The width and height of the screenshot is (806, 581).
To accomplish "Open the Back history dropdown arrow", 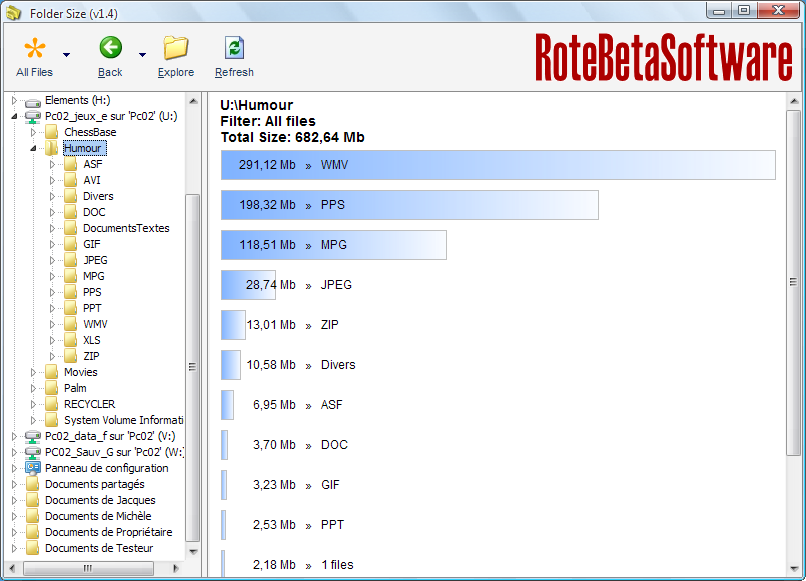I will point(142,55).
